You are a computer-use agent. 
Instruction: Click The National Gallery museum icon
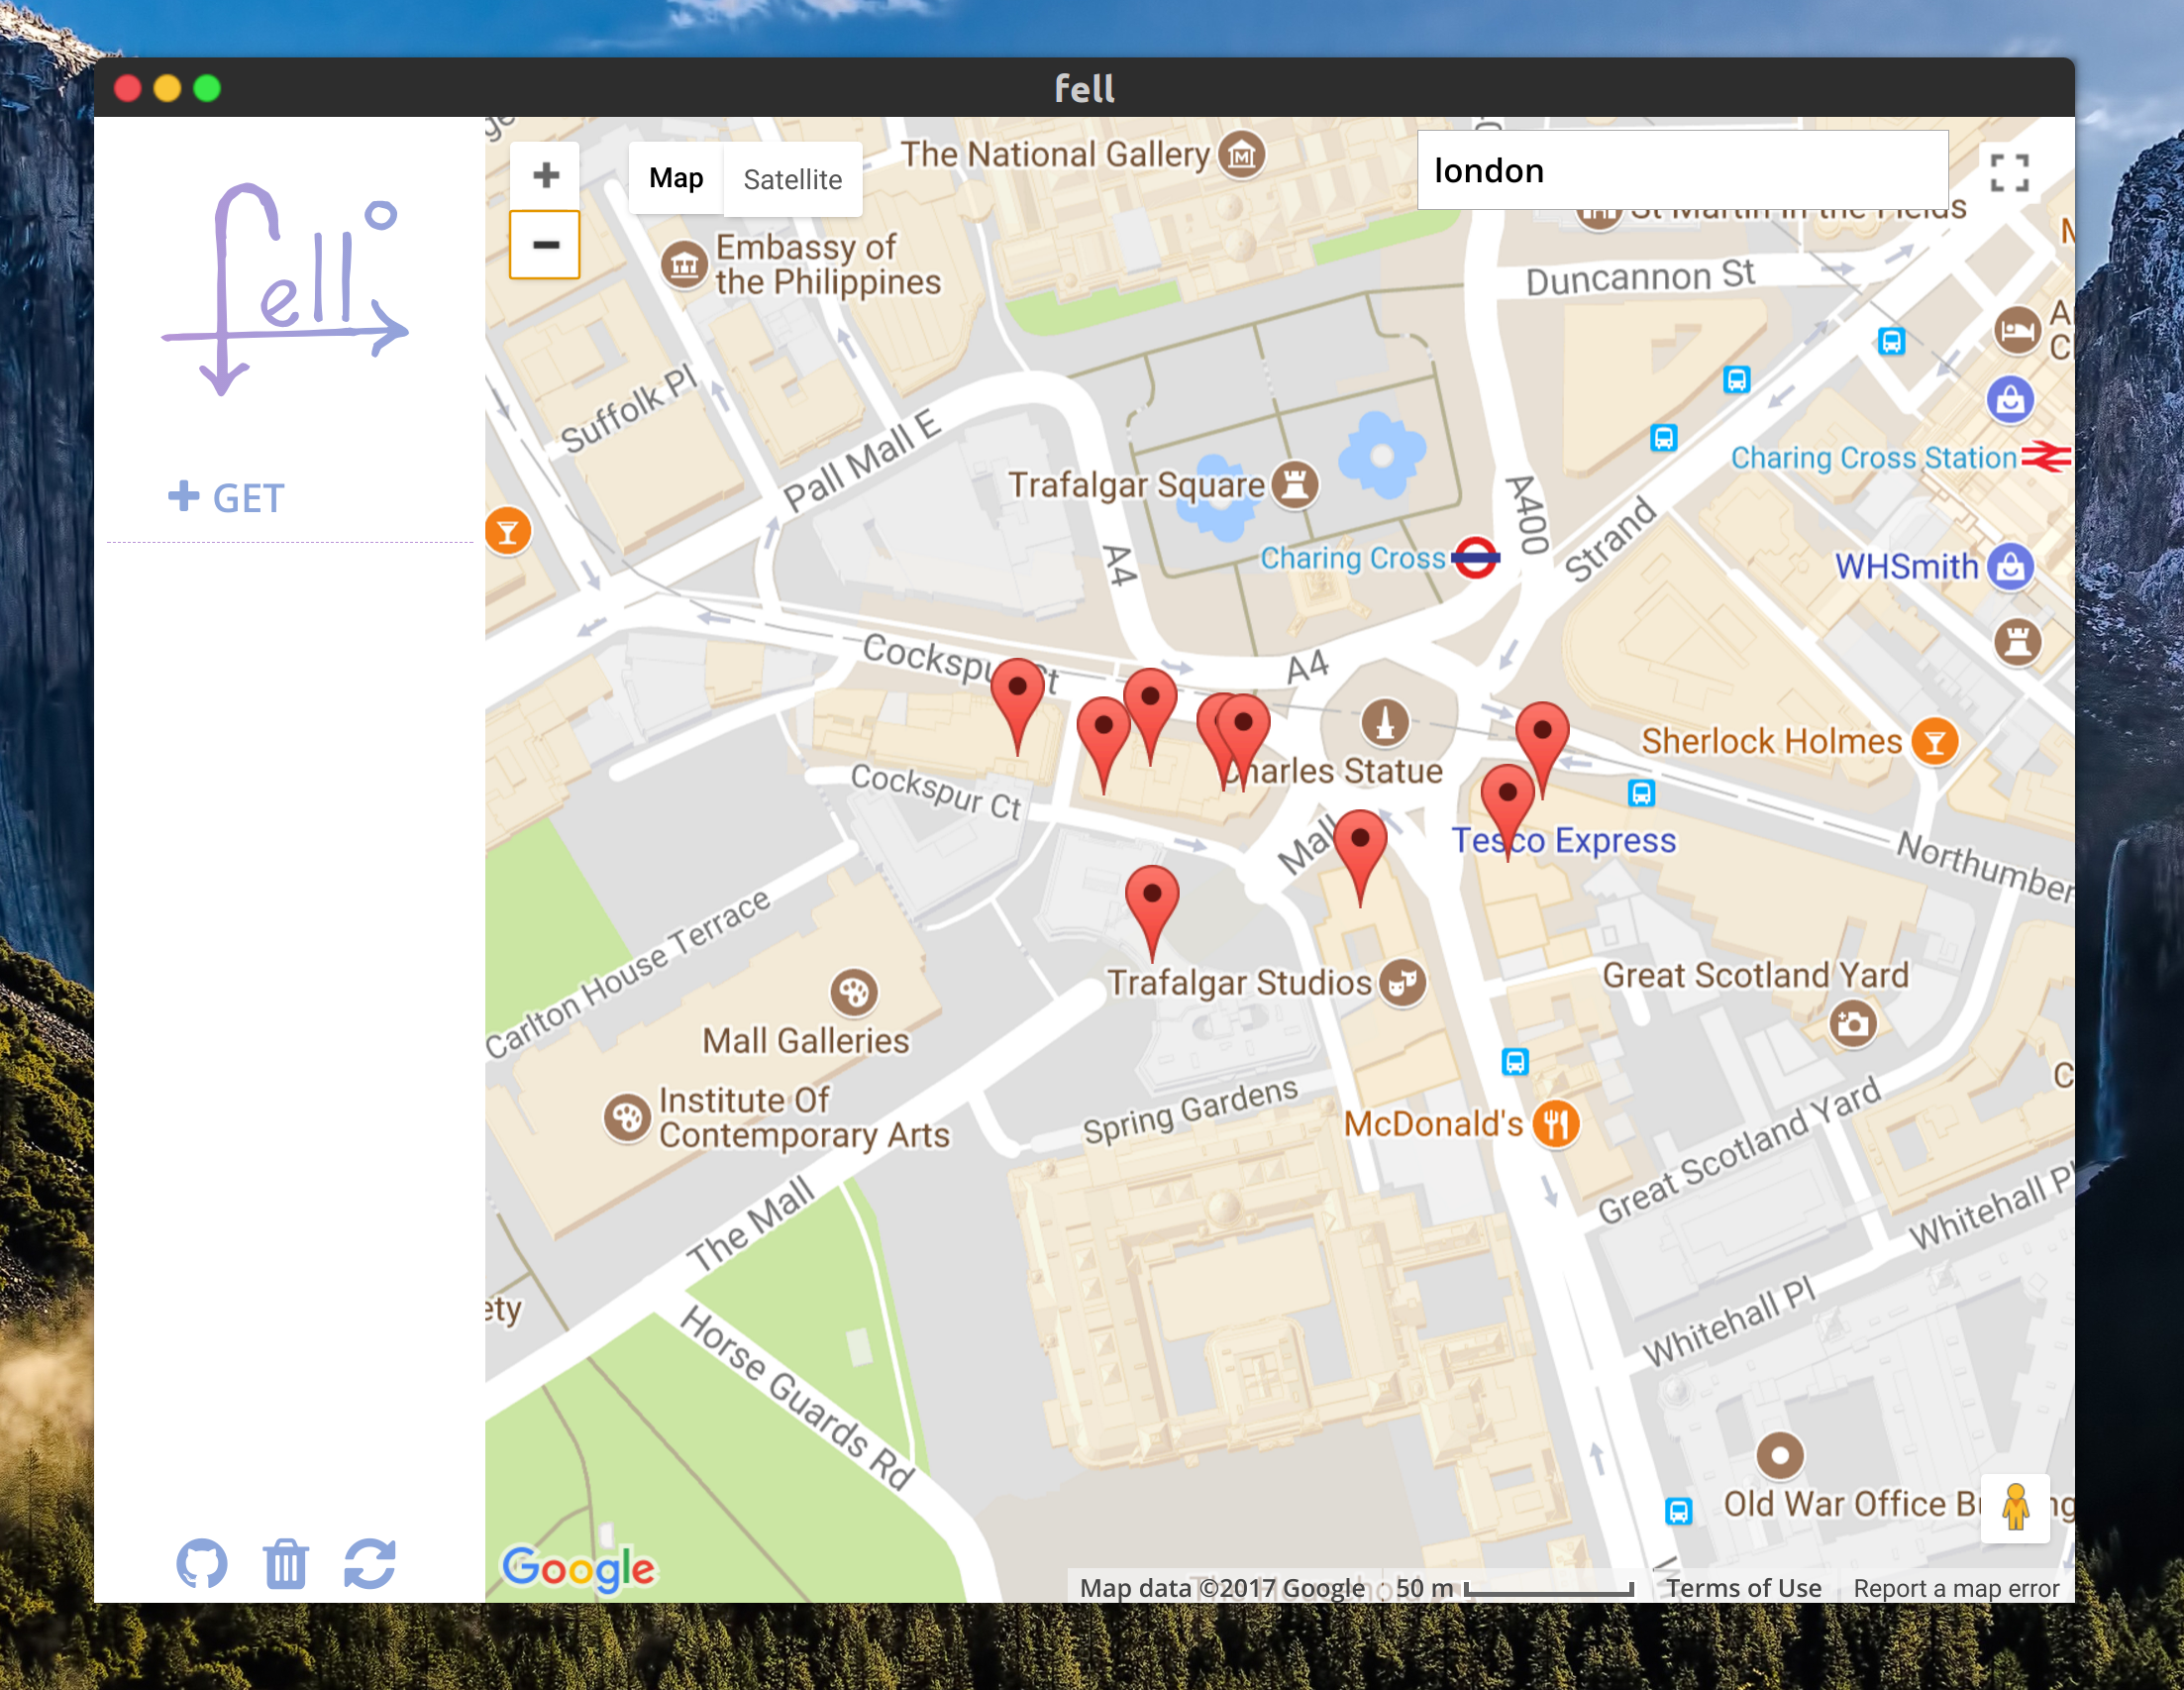[1242, 155]
